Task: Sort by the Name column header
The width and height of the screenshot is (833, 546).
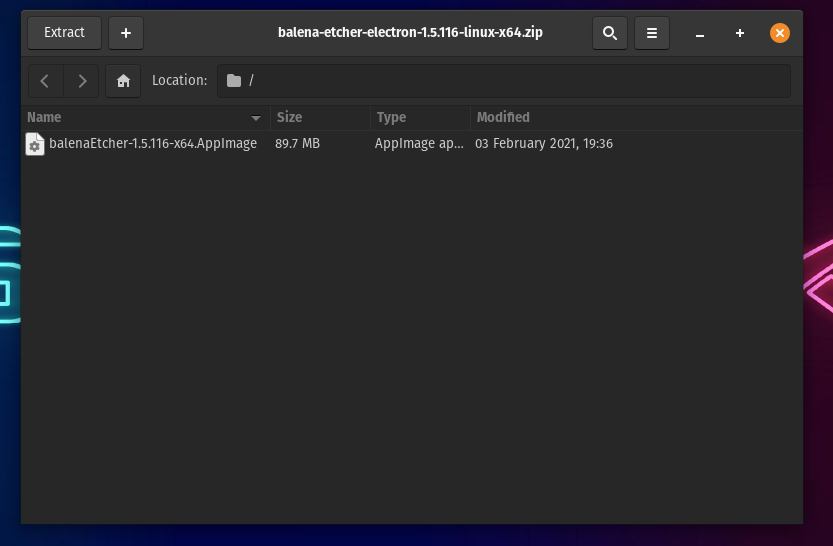Action: coord(146,117)
